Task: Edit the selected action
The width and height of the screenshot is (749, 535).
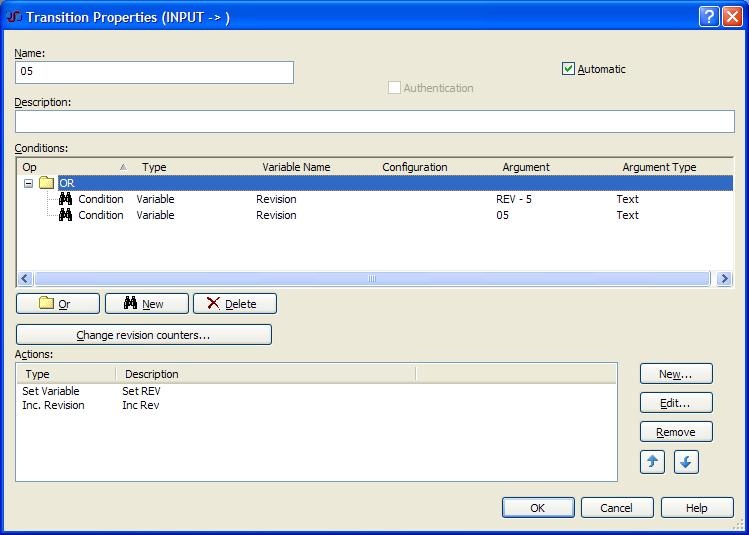Action: 676,403
